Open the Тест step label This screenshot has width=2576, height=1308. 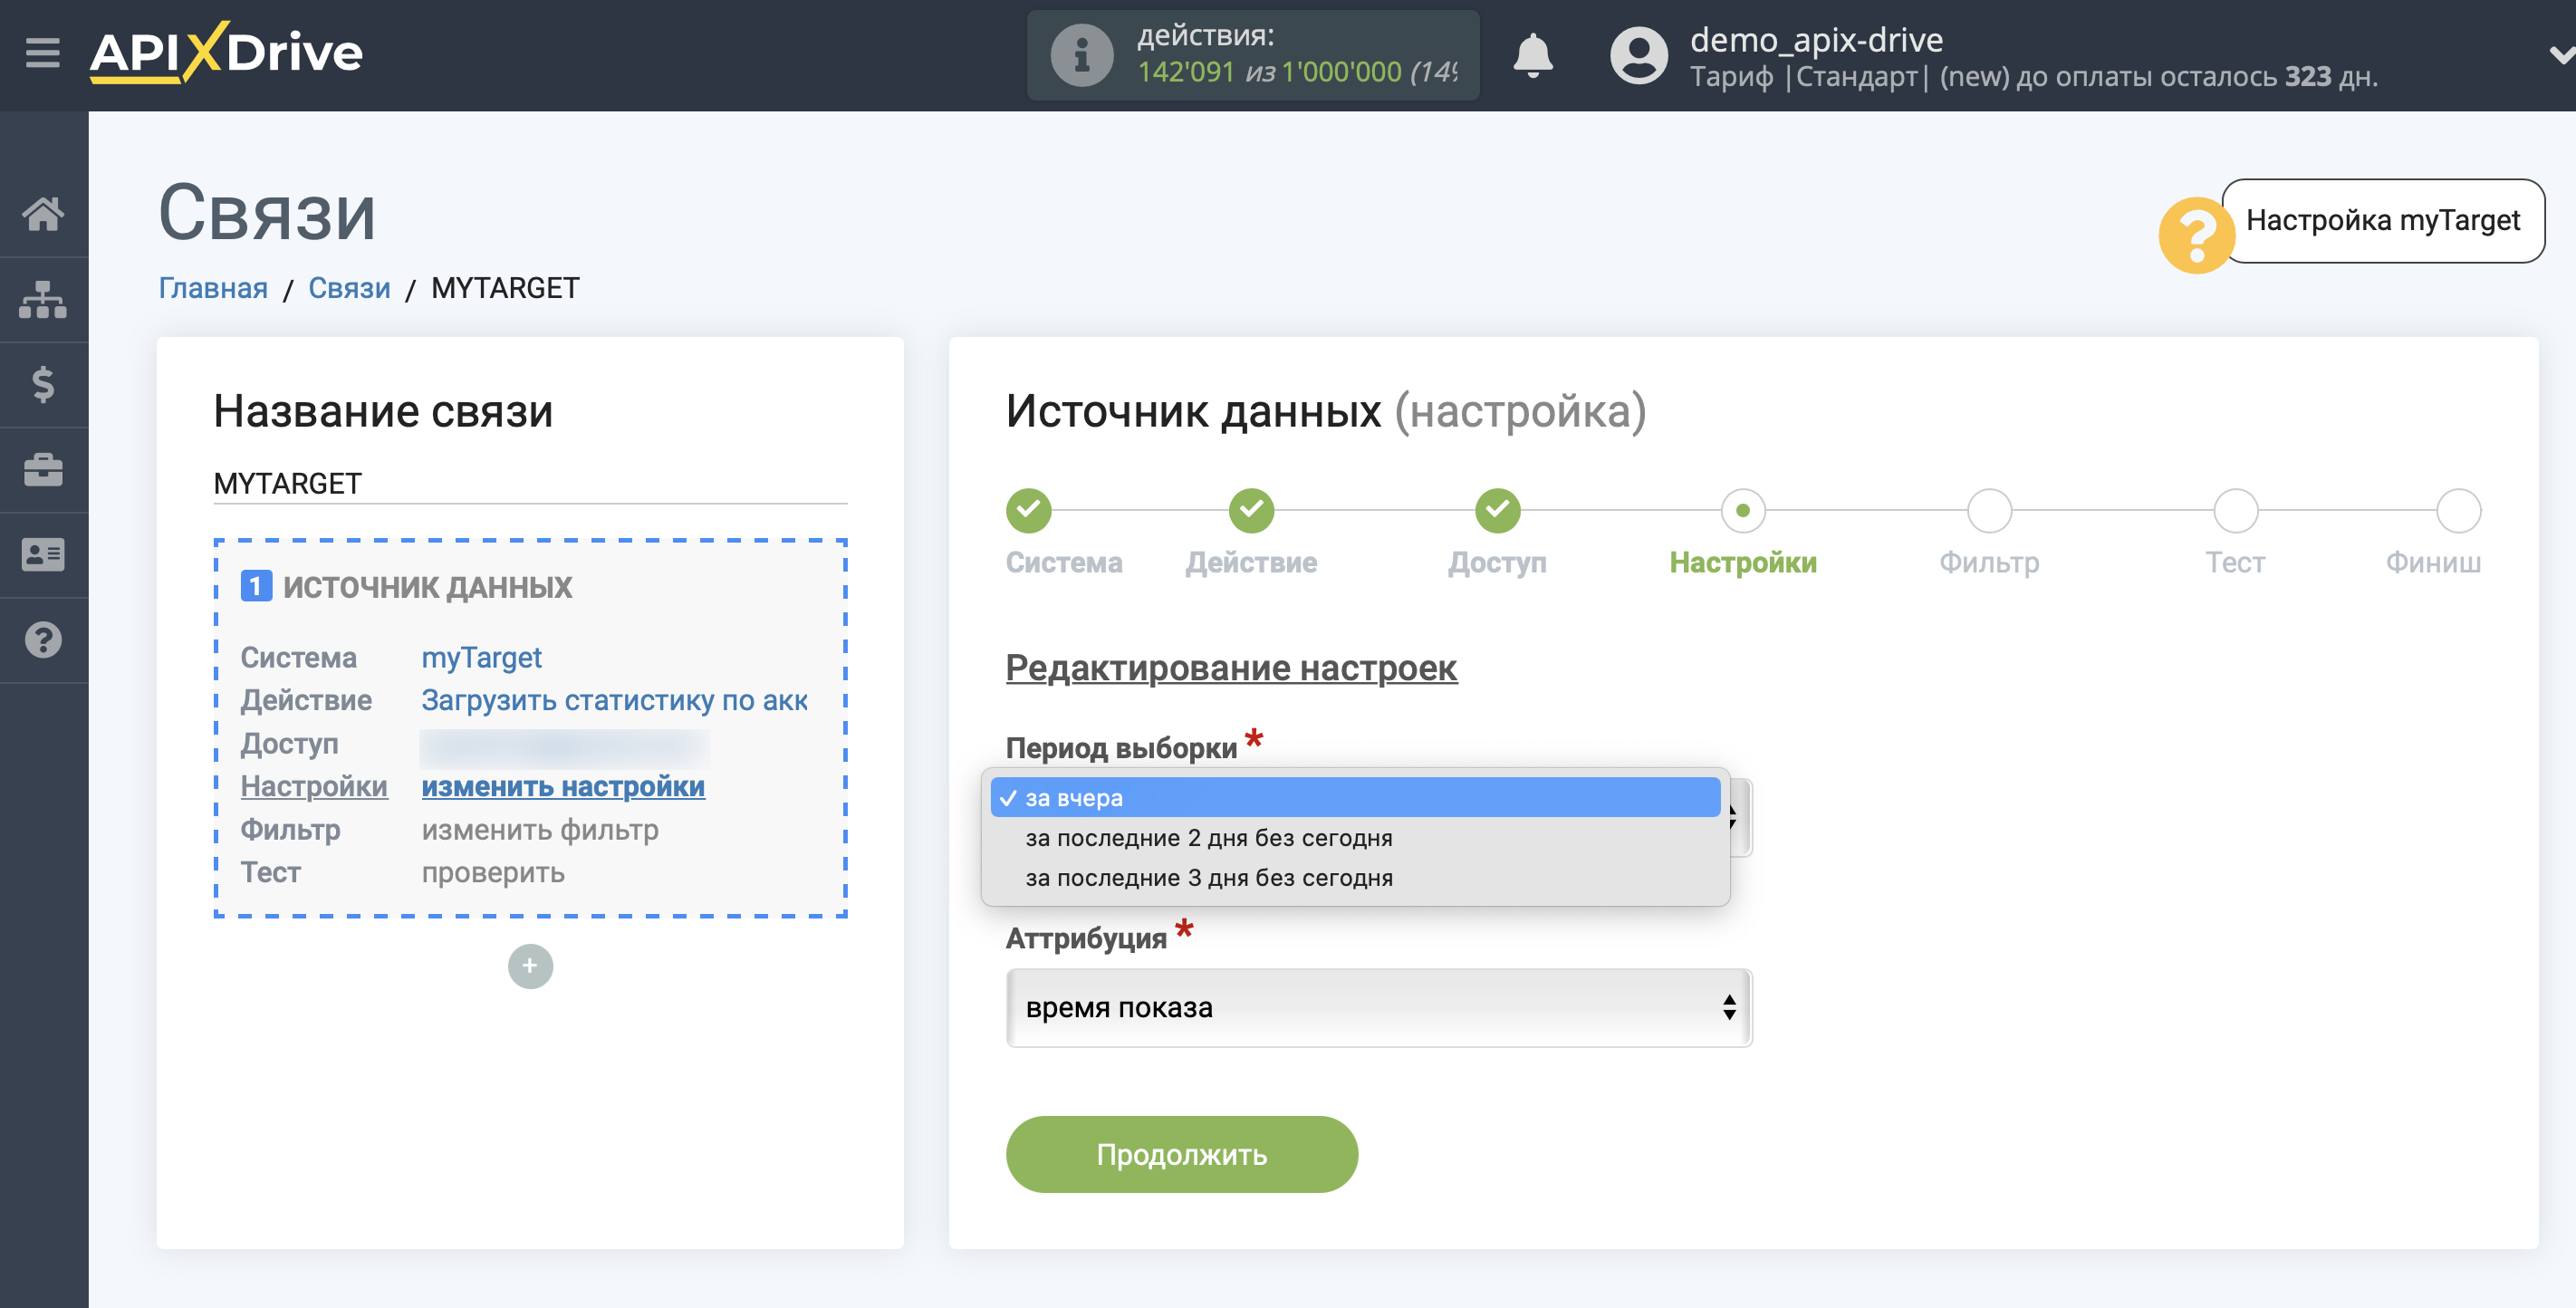[2235, 563]
